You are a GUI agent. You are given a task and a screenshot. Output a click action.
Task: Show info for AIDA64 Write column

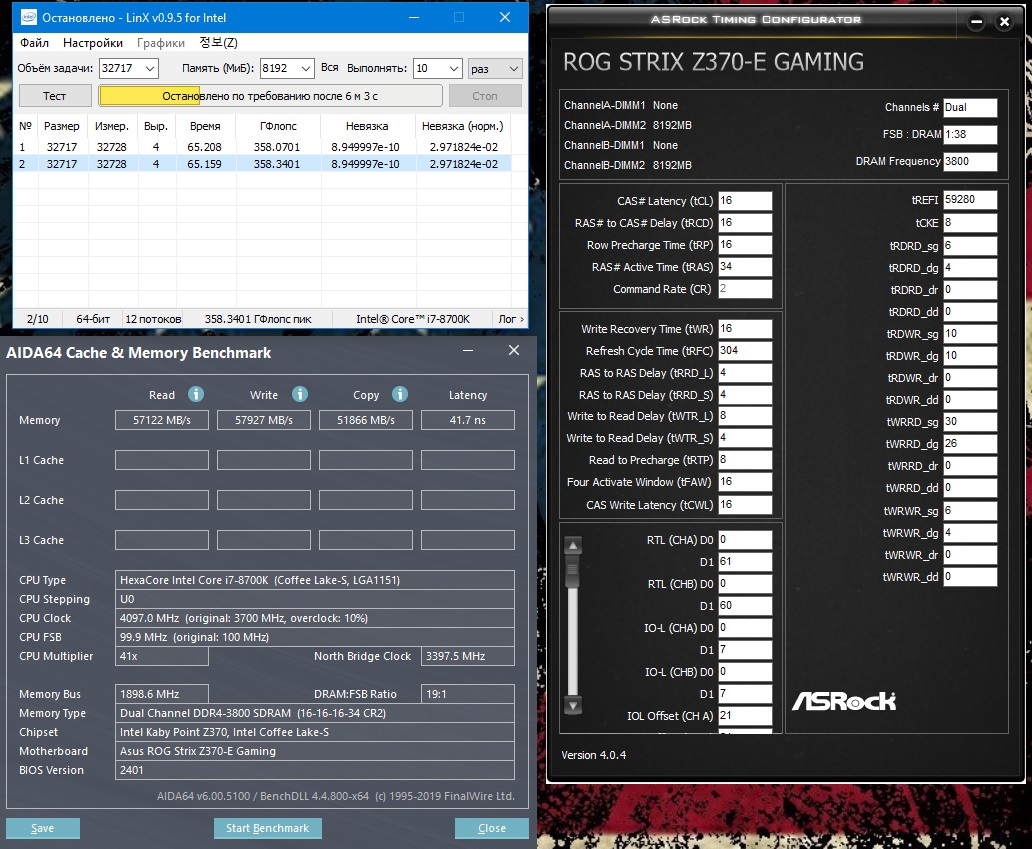click(300, 394)
